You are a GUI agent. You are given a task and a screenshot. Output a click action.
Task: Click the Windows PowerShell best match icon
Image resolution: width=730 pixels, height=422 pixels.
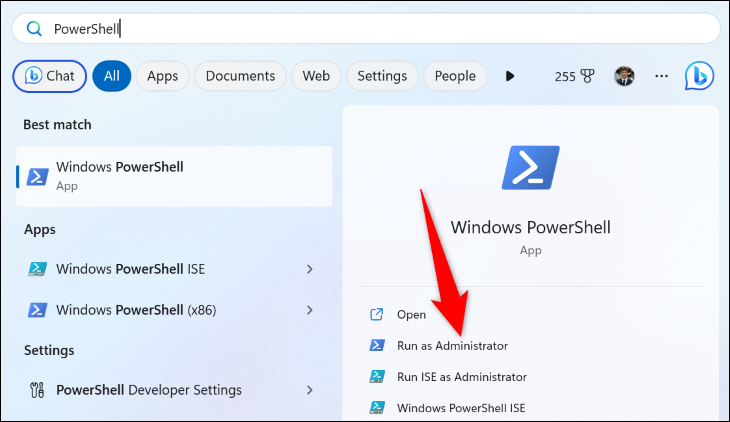38,177
